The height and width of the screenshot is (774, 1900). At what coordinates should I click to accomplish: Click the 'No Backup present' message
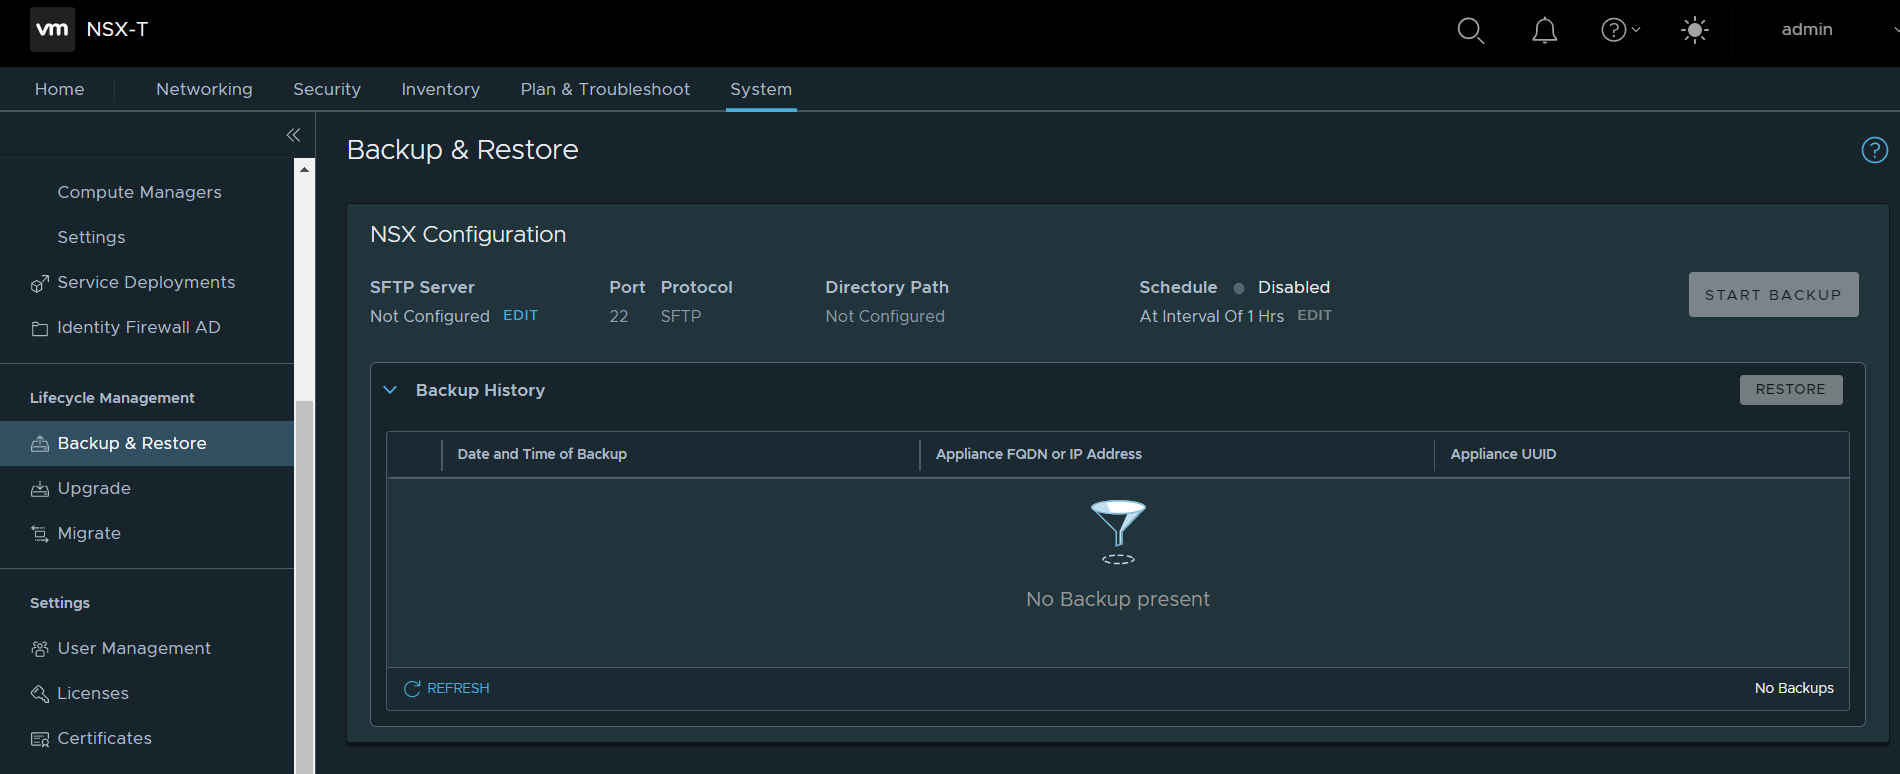coord(1118,599)
